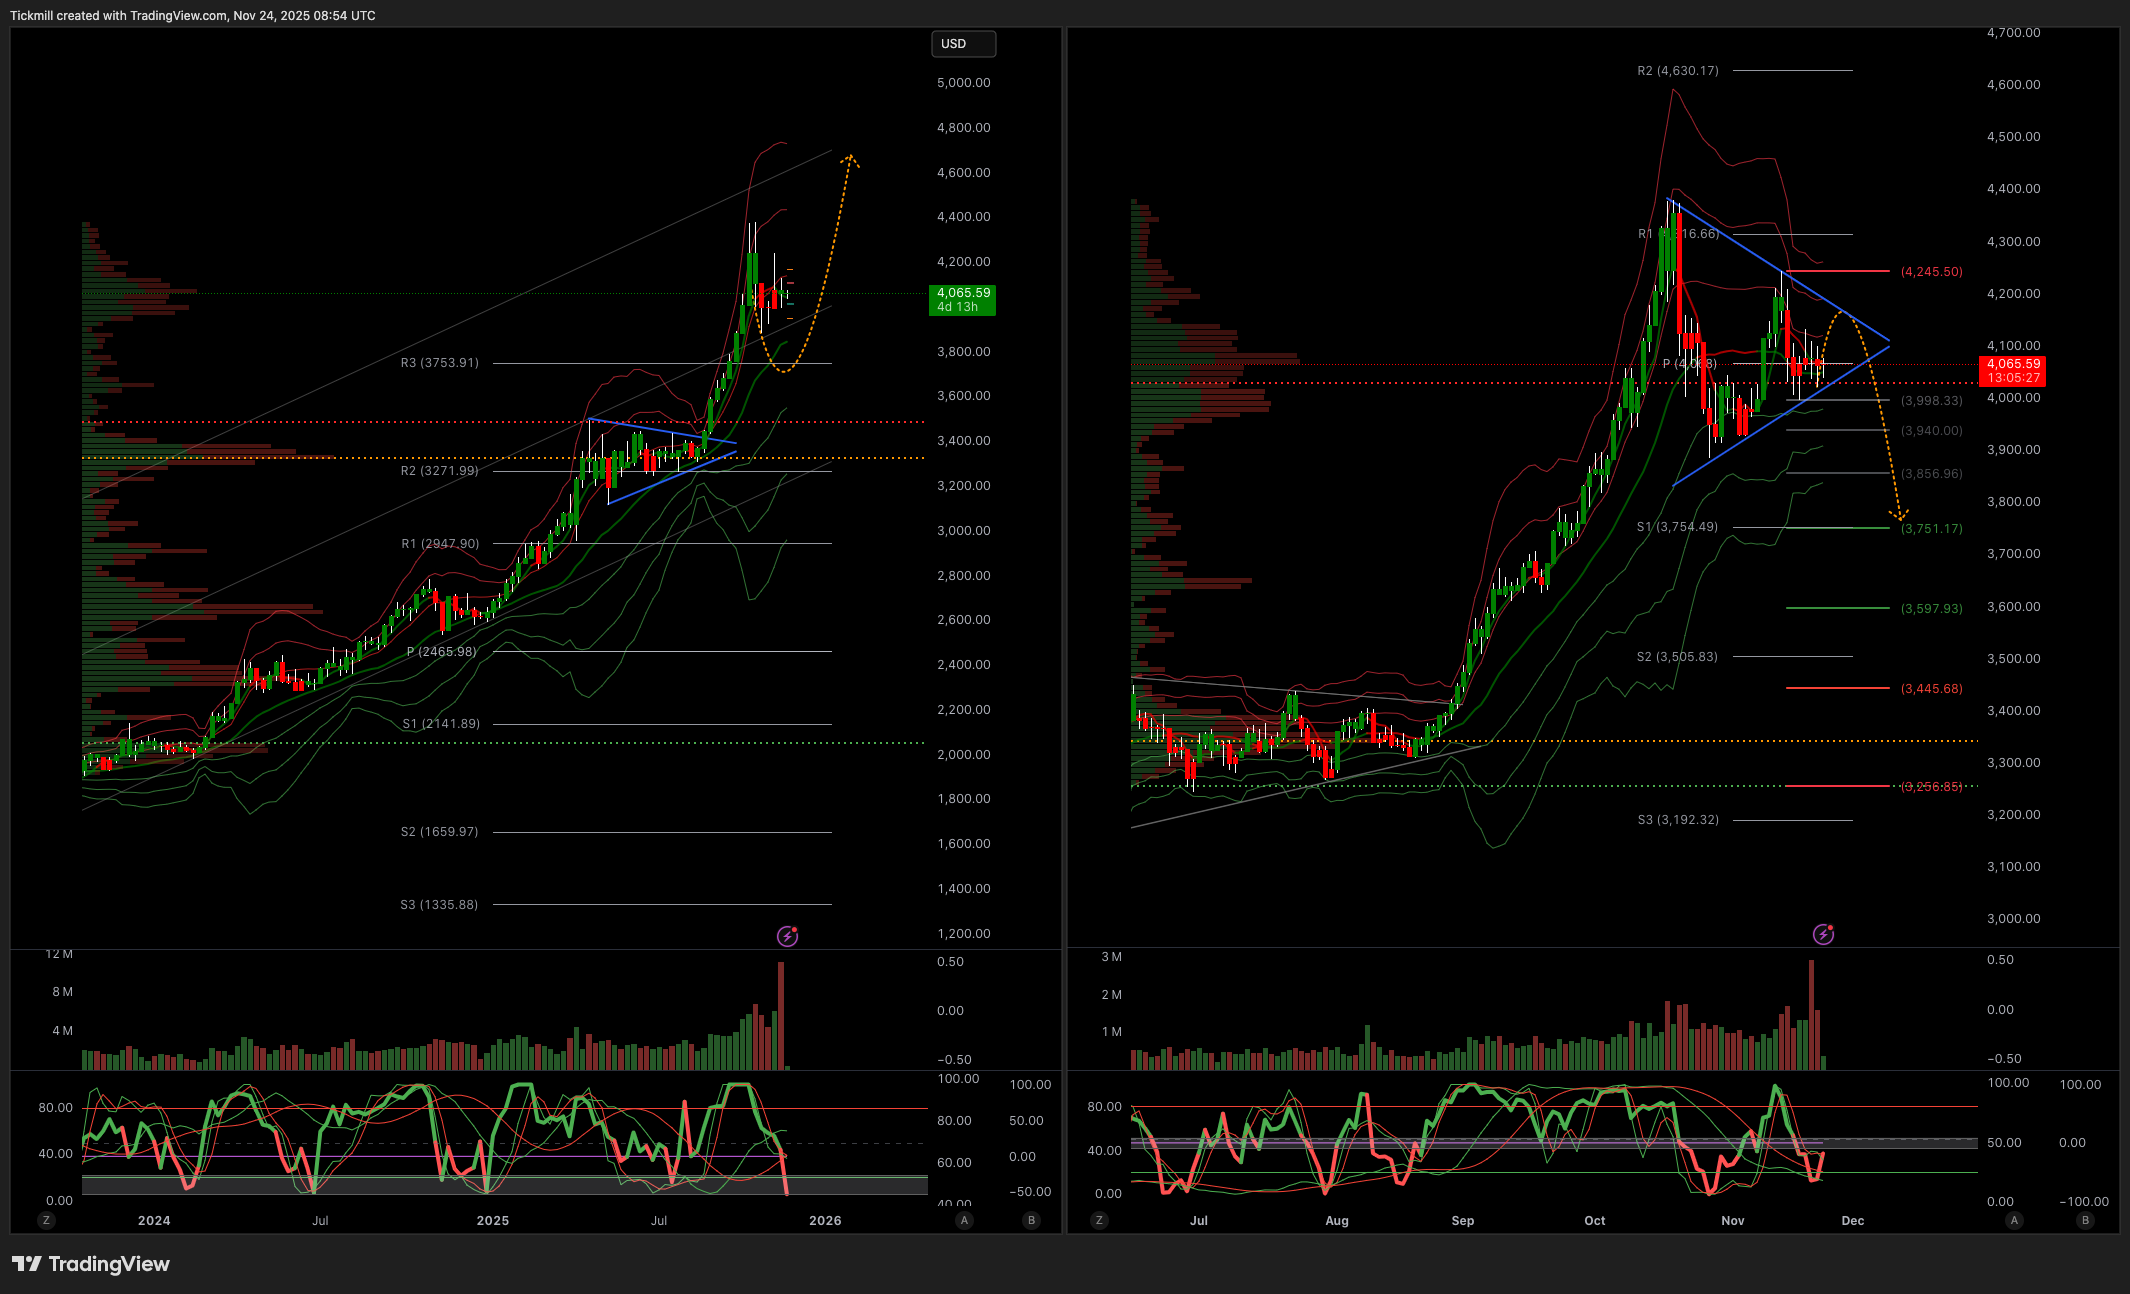The height and width of the screenshot is (1294, 2130).
Task: Click the USD currency button on left chart
Action: click(962, 44)
